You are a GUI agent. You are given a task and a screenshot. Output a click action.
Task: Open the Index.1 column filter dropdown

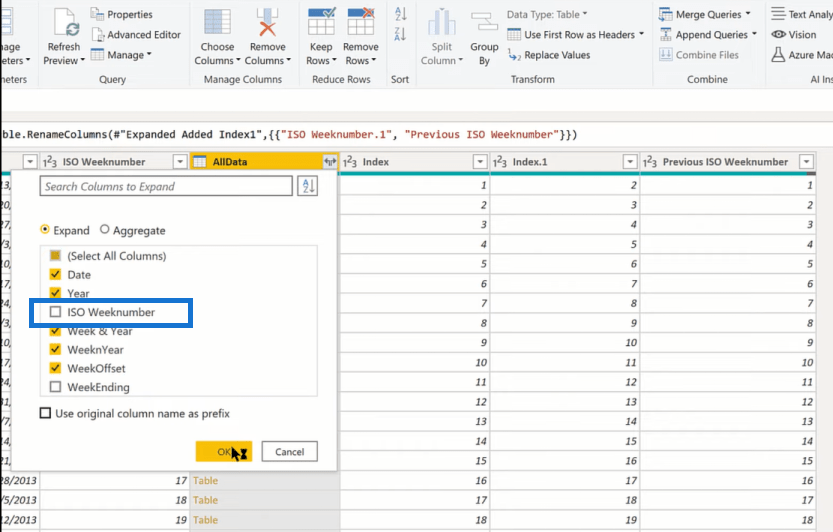coord(630,162)
